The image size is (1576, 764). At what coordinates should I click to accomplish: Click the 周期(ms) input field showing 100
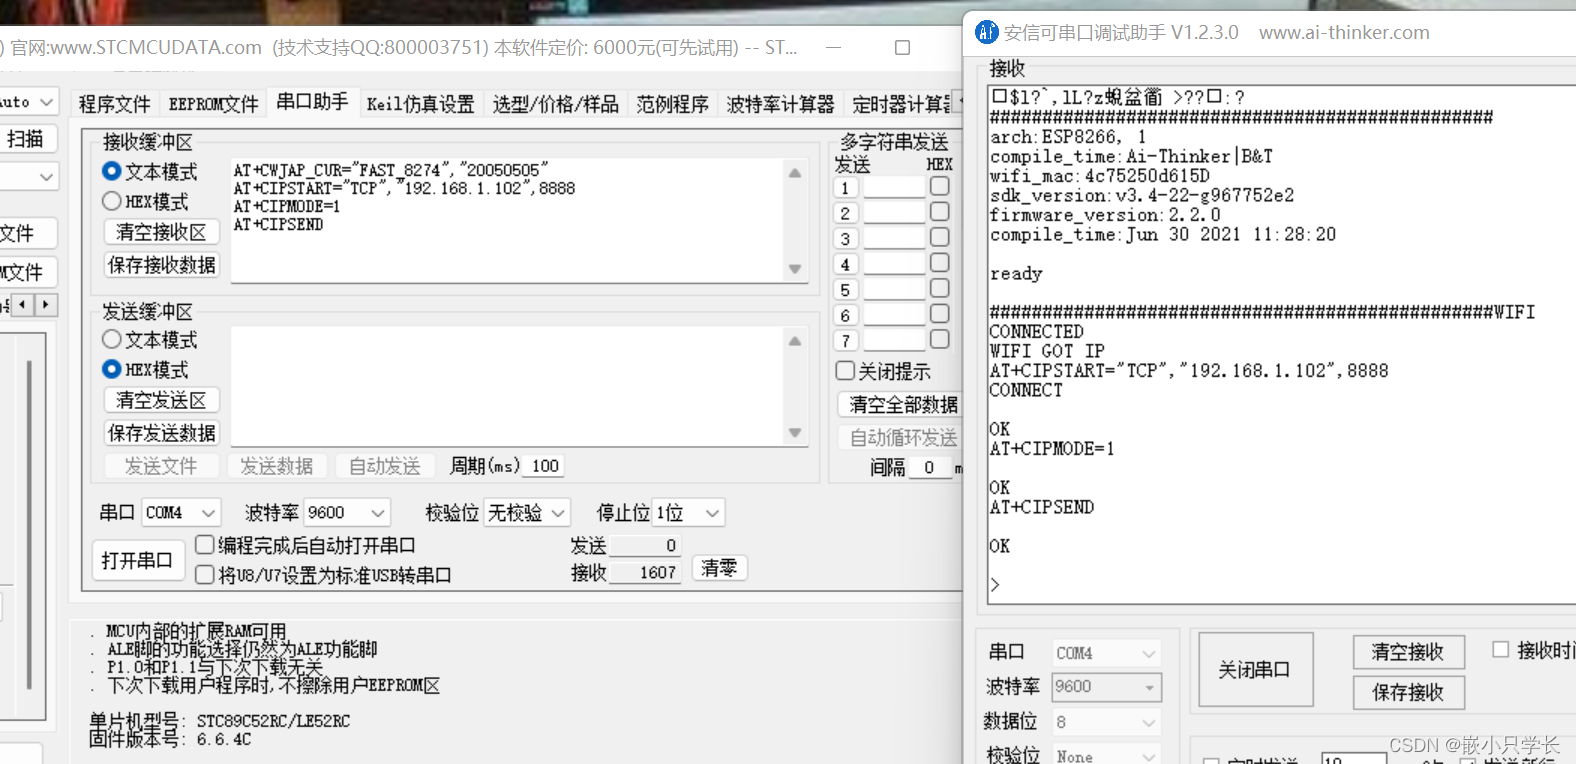click(543, 466)
